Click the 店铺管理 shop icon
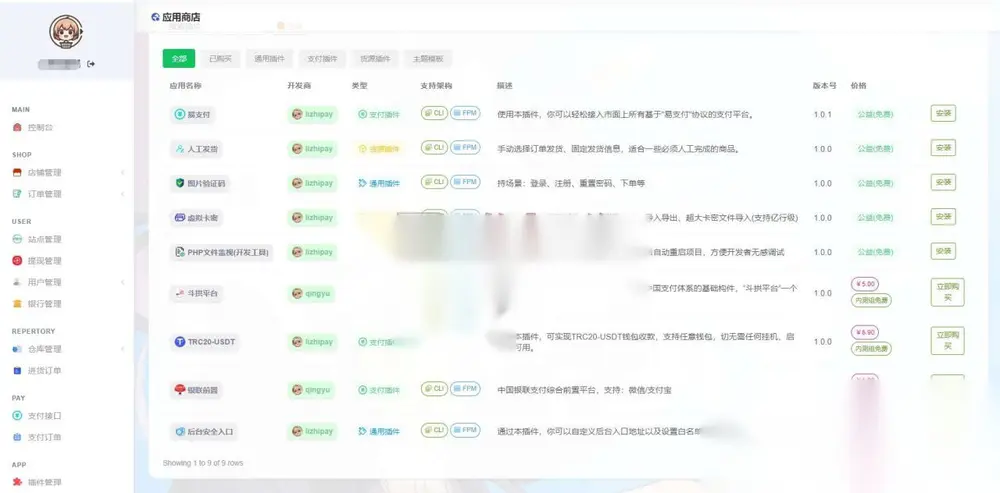This screenshot has height=493, width=1000. coord(17,173)
